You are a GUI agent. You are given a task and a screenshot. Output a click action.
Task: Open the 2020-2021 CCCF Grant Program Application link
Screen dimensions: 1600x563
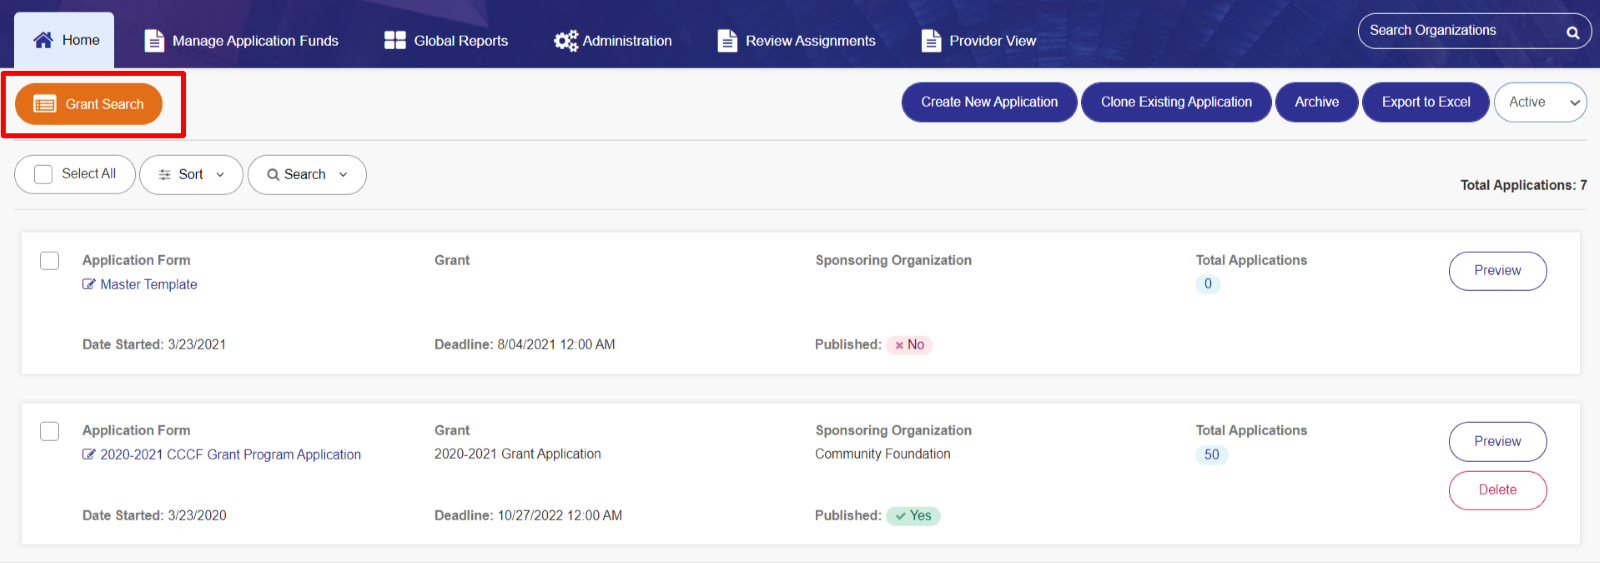pyautogui.click(x=230, y=454)
